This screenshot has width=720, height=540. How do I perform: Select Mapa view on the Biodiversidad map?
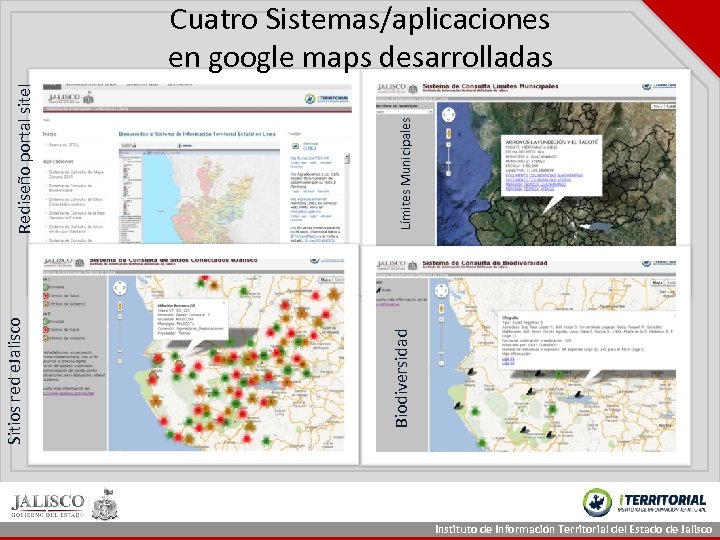[x=657, y=282]
